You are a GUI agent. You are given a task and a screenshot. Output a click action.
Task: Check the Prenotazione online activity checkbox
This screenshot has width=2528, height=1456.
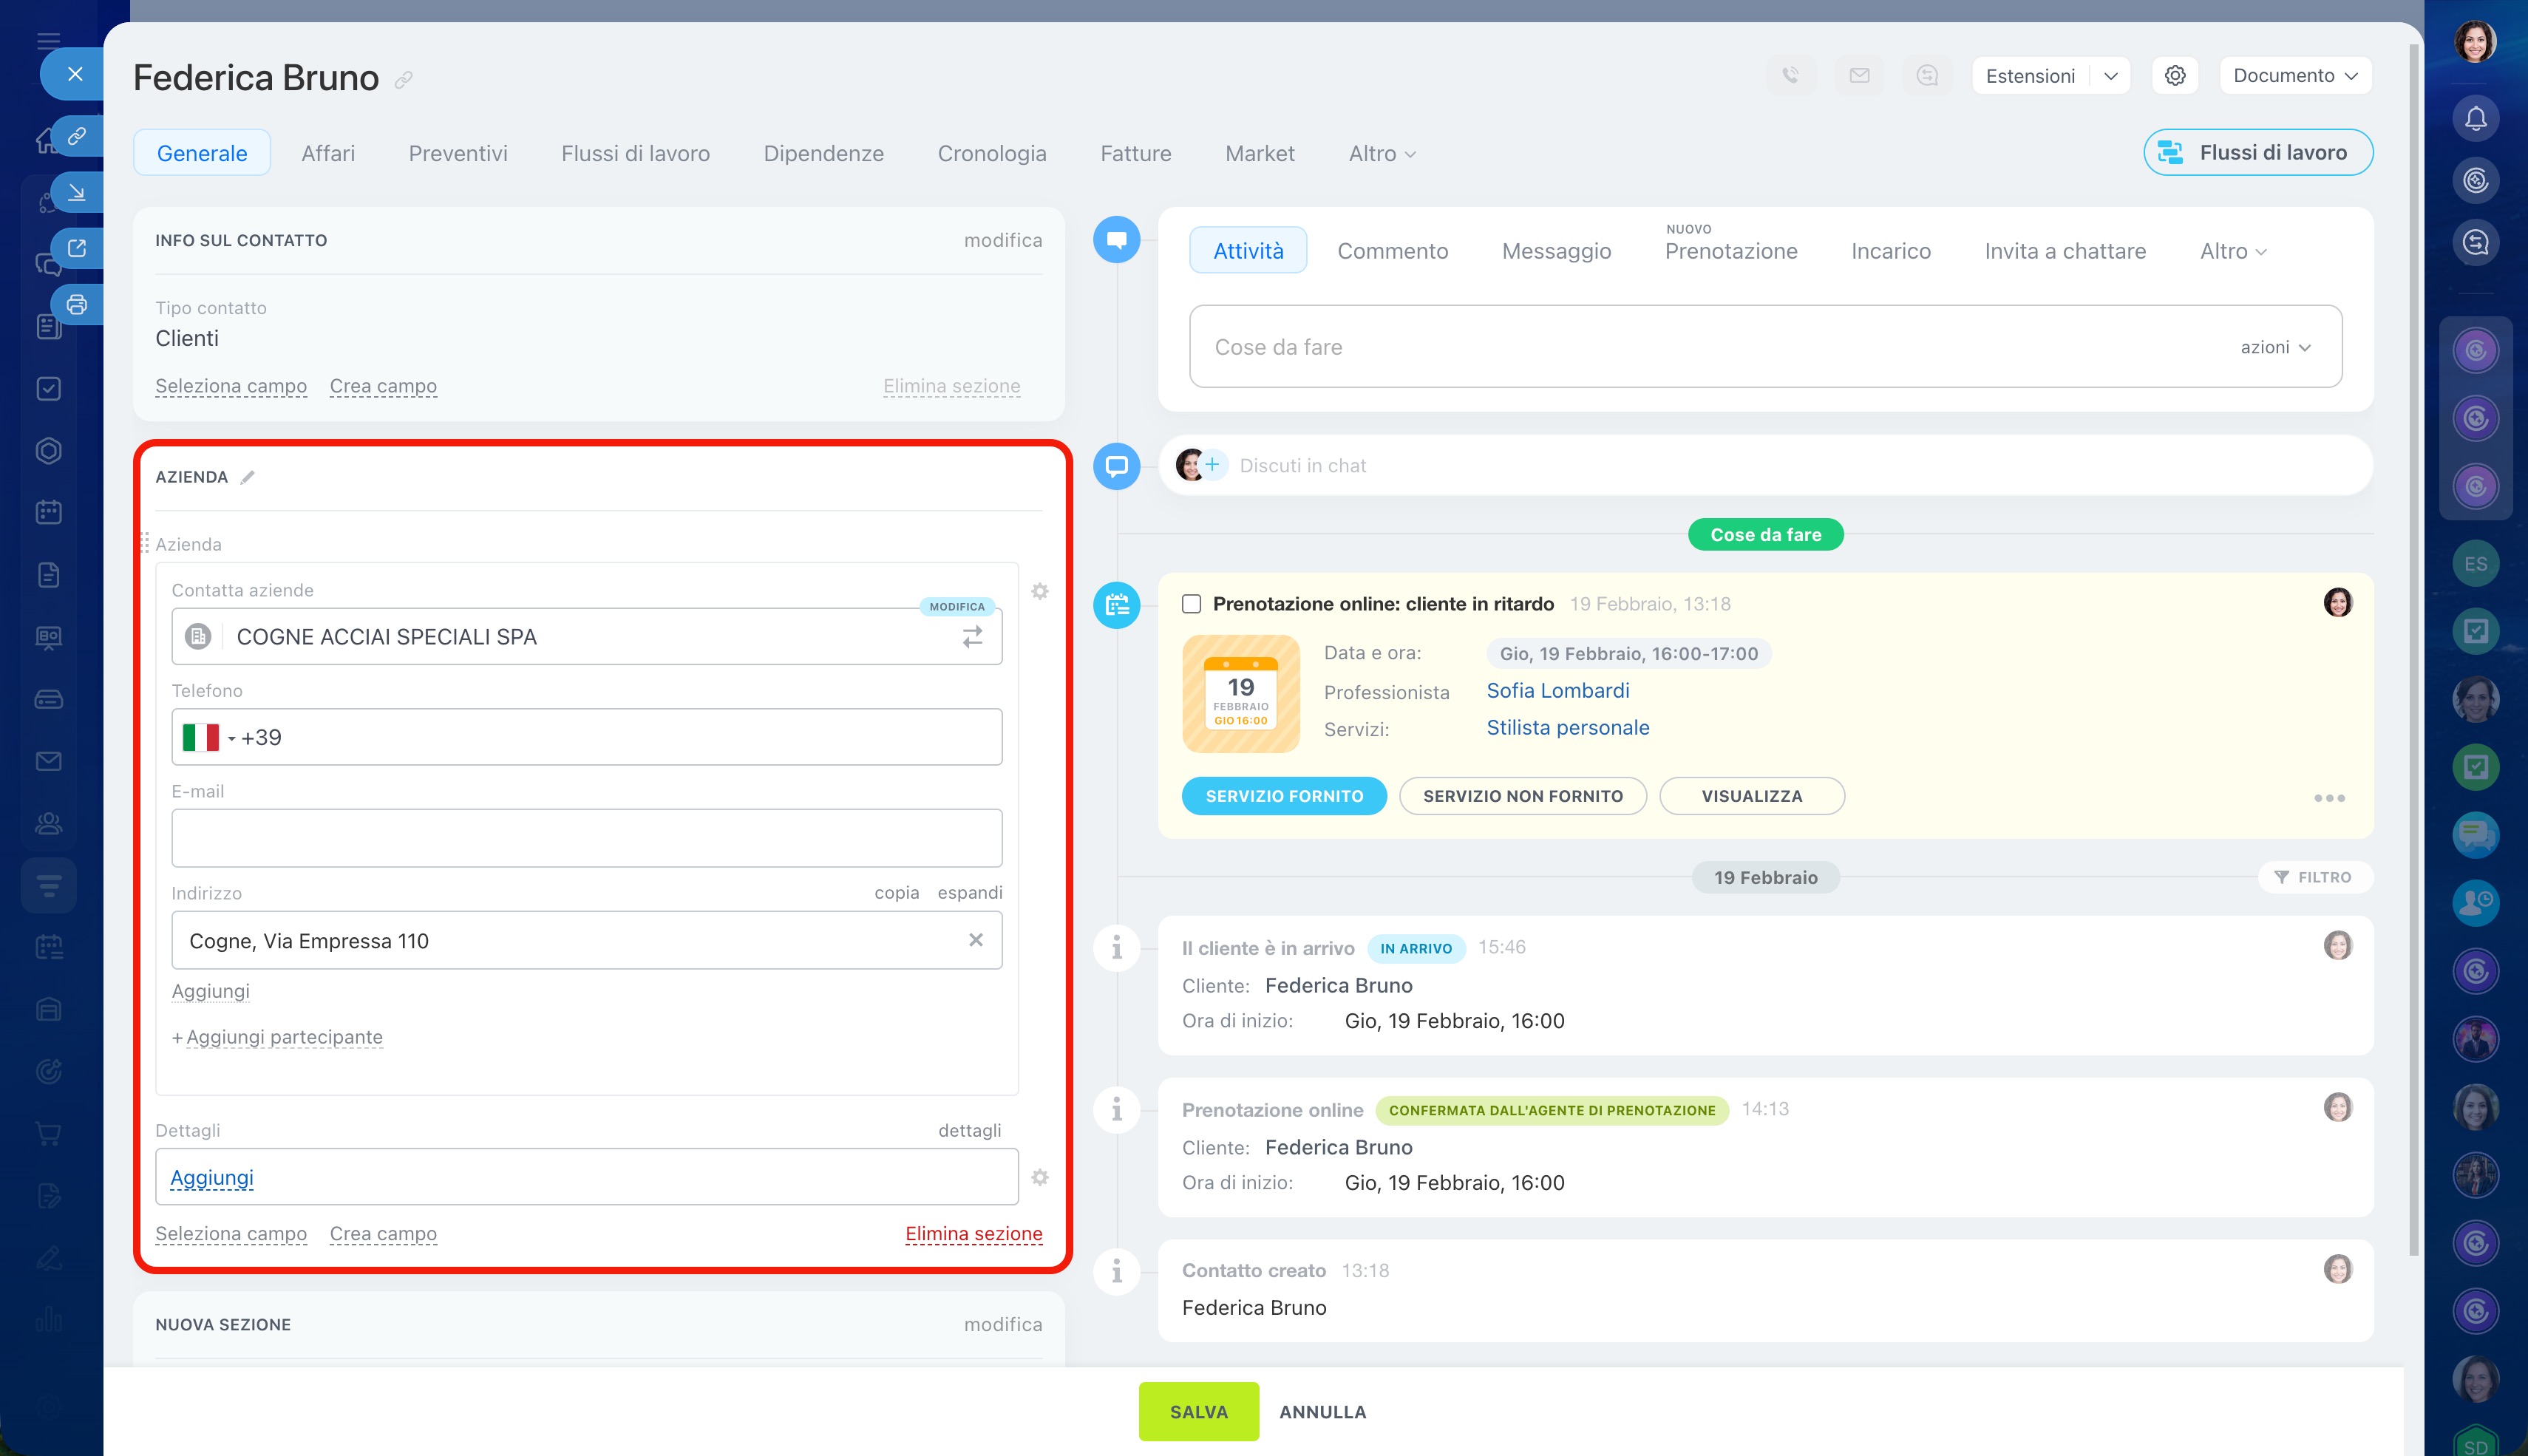tap(1191, 604)
